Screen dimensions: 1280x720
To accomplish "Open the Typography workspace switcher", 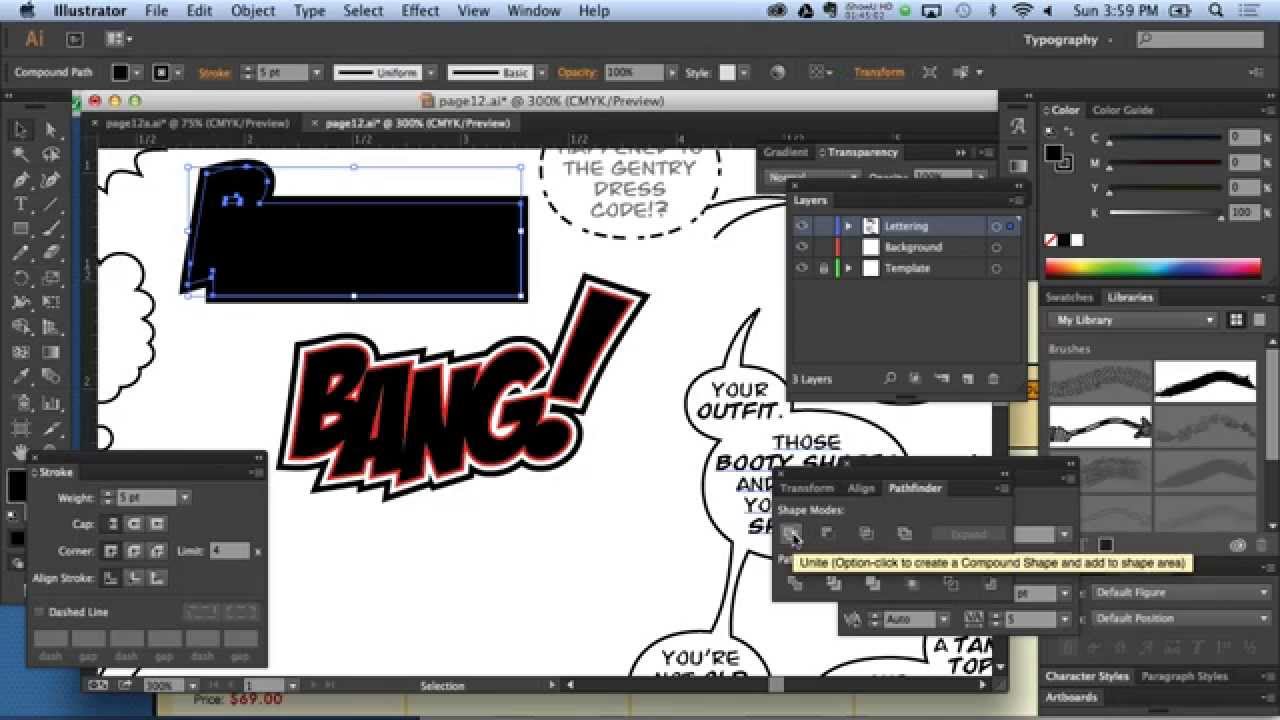I will (x=1068, y=40).
